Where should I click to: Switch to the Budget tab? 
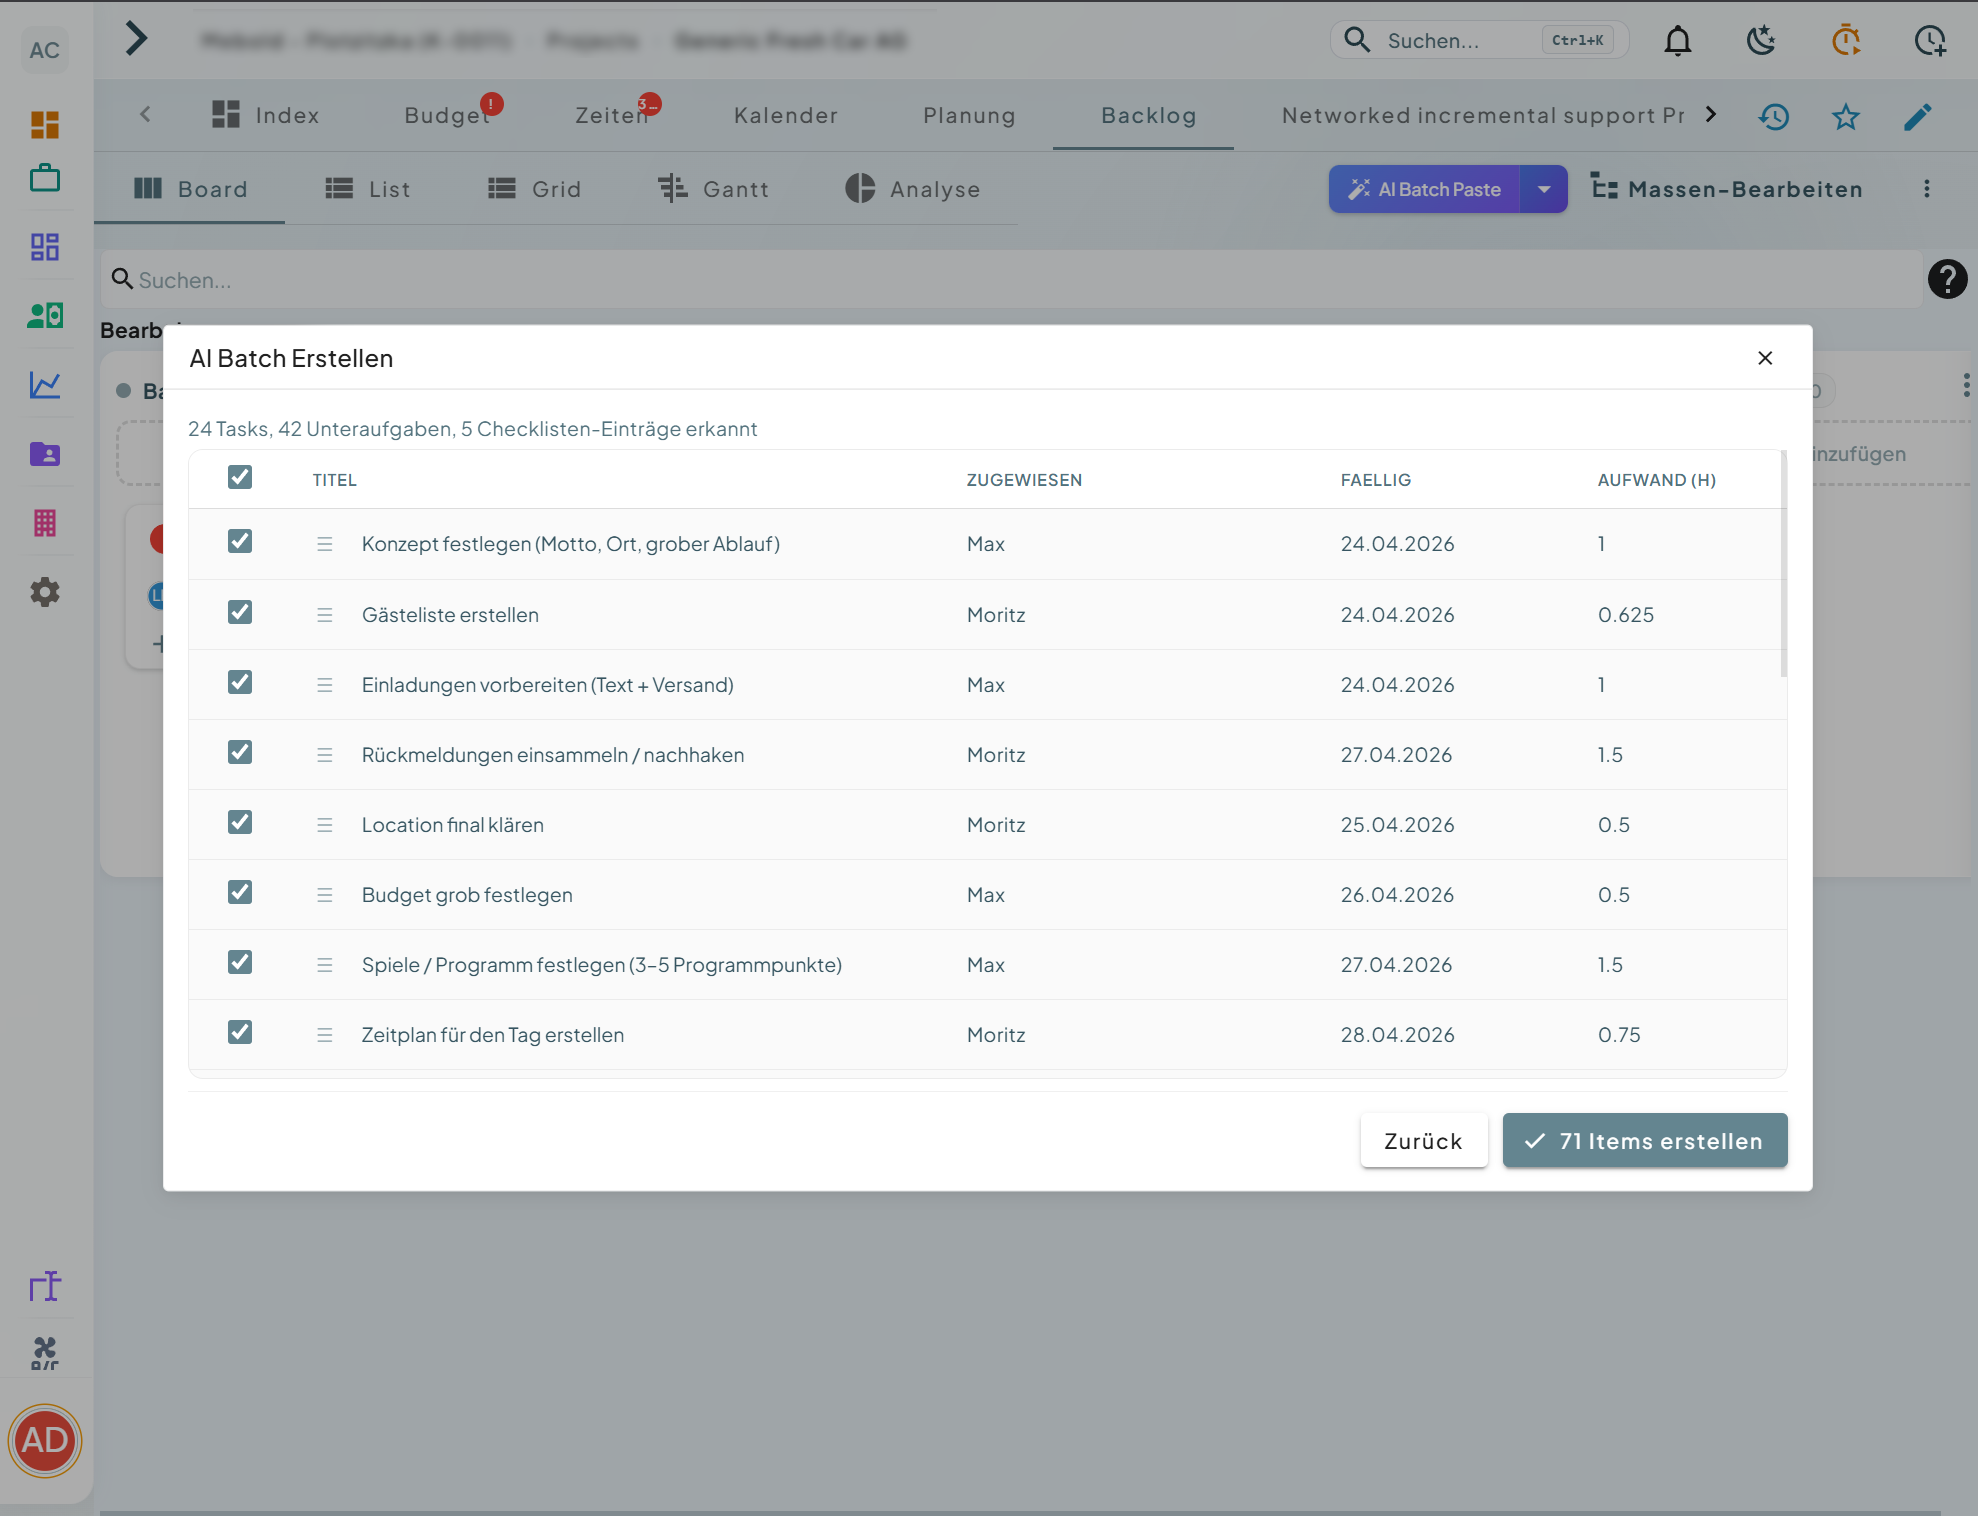click(x=449, y=115)
